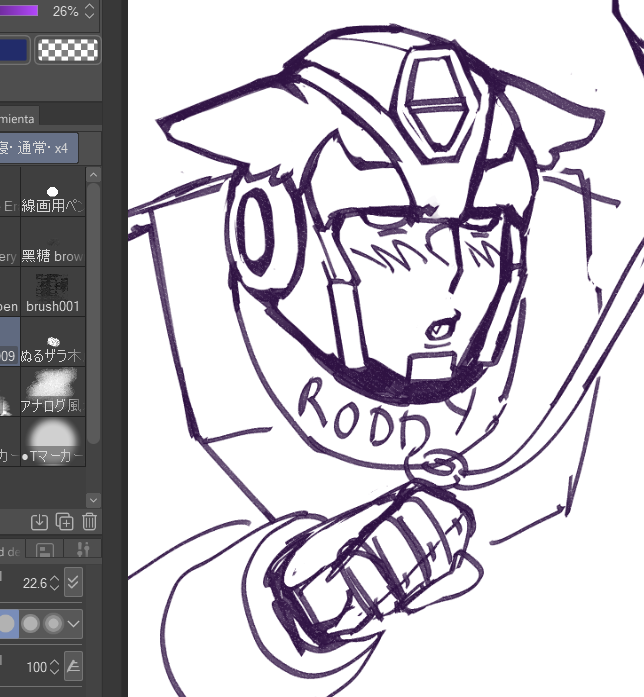The width and height of the screenshot is (644, 697).
Task: Expand the anti-aliasing options chevron
Action: point(74,624)
